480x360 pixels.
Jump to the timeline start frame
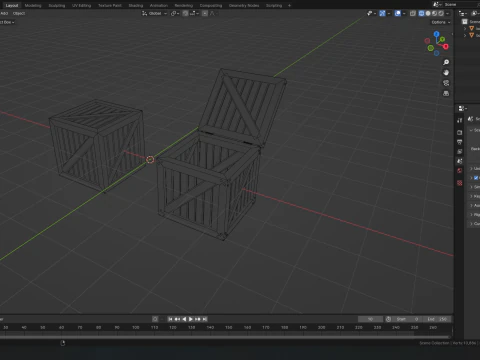[170, 319]
